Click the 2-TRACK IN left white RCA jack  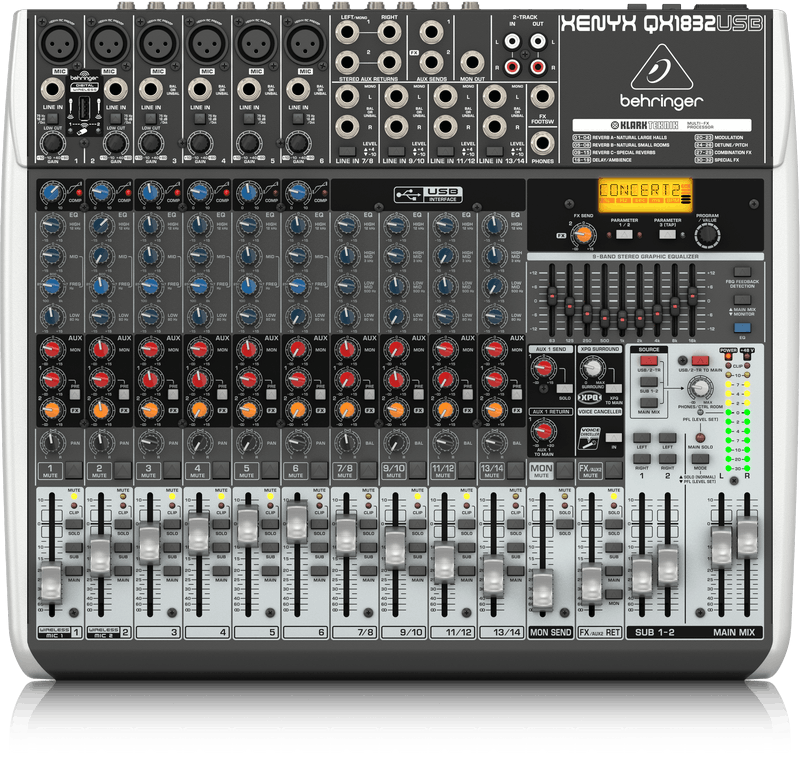512,41
